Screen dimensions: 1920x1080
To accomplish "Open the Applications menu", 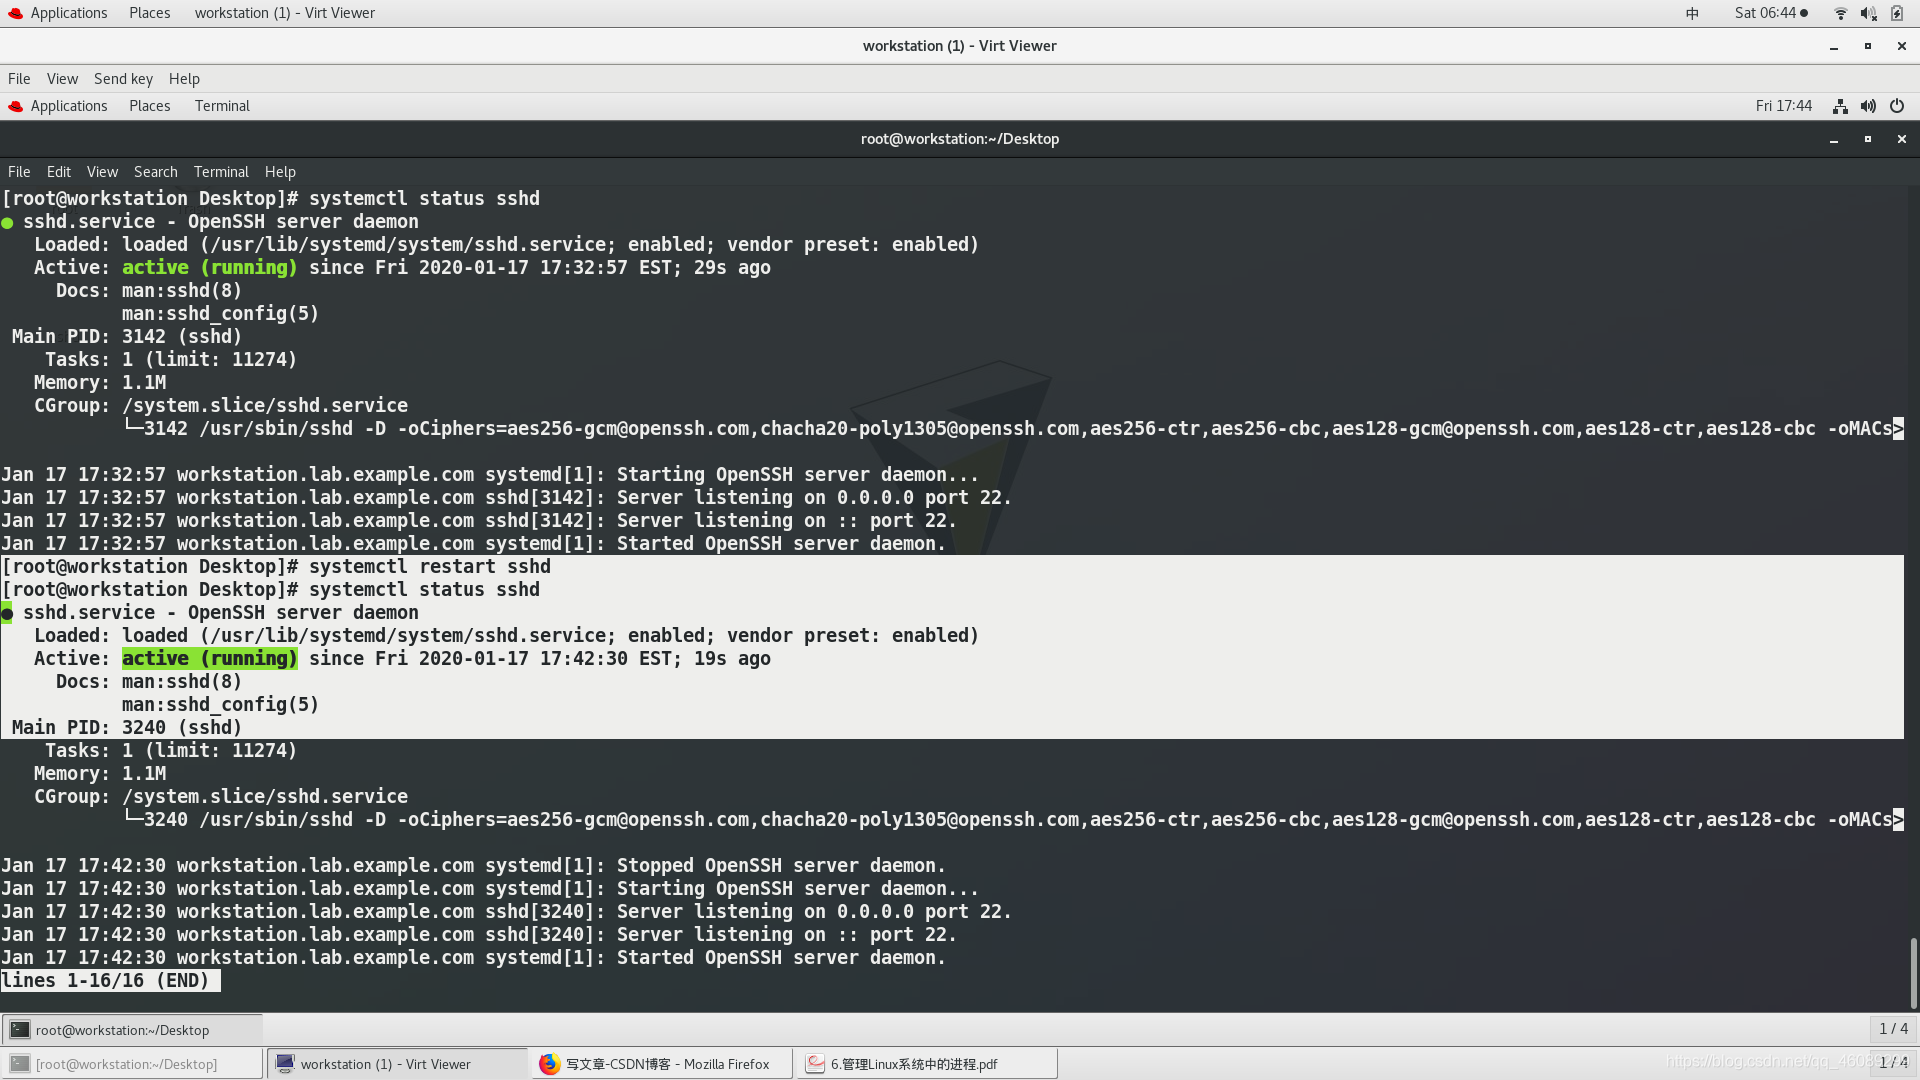I will (x=69, y=12).
